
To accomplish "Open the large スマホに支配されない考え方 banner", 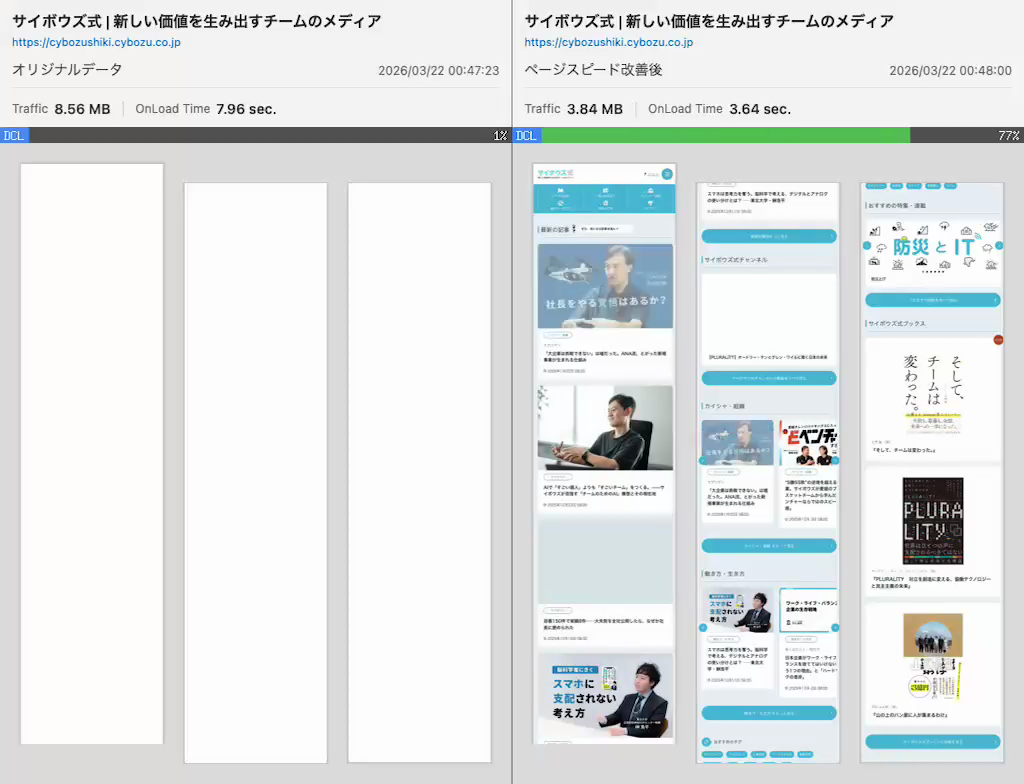I will [605, 697].
